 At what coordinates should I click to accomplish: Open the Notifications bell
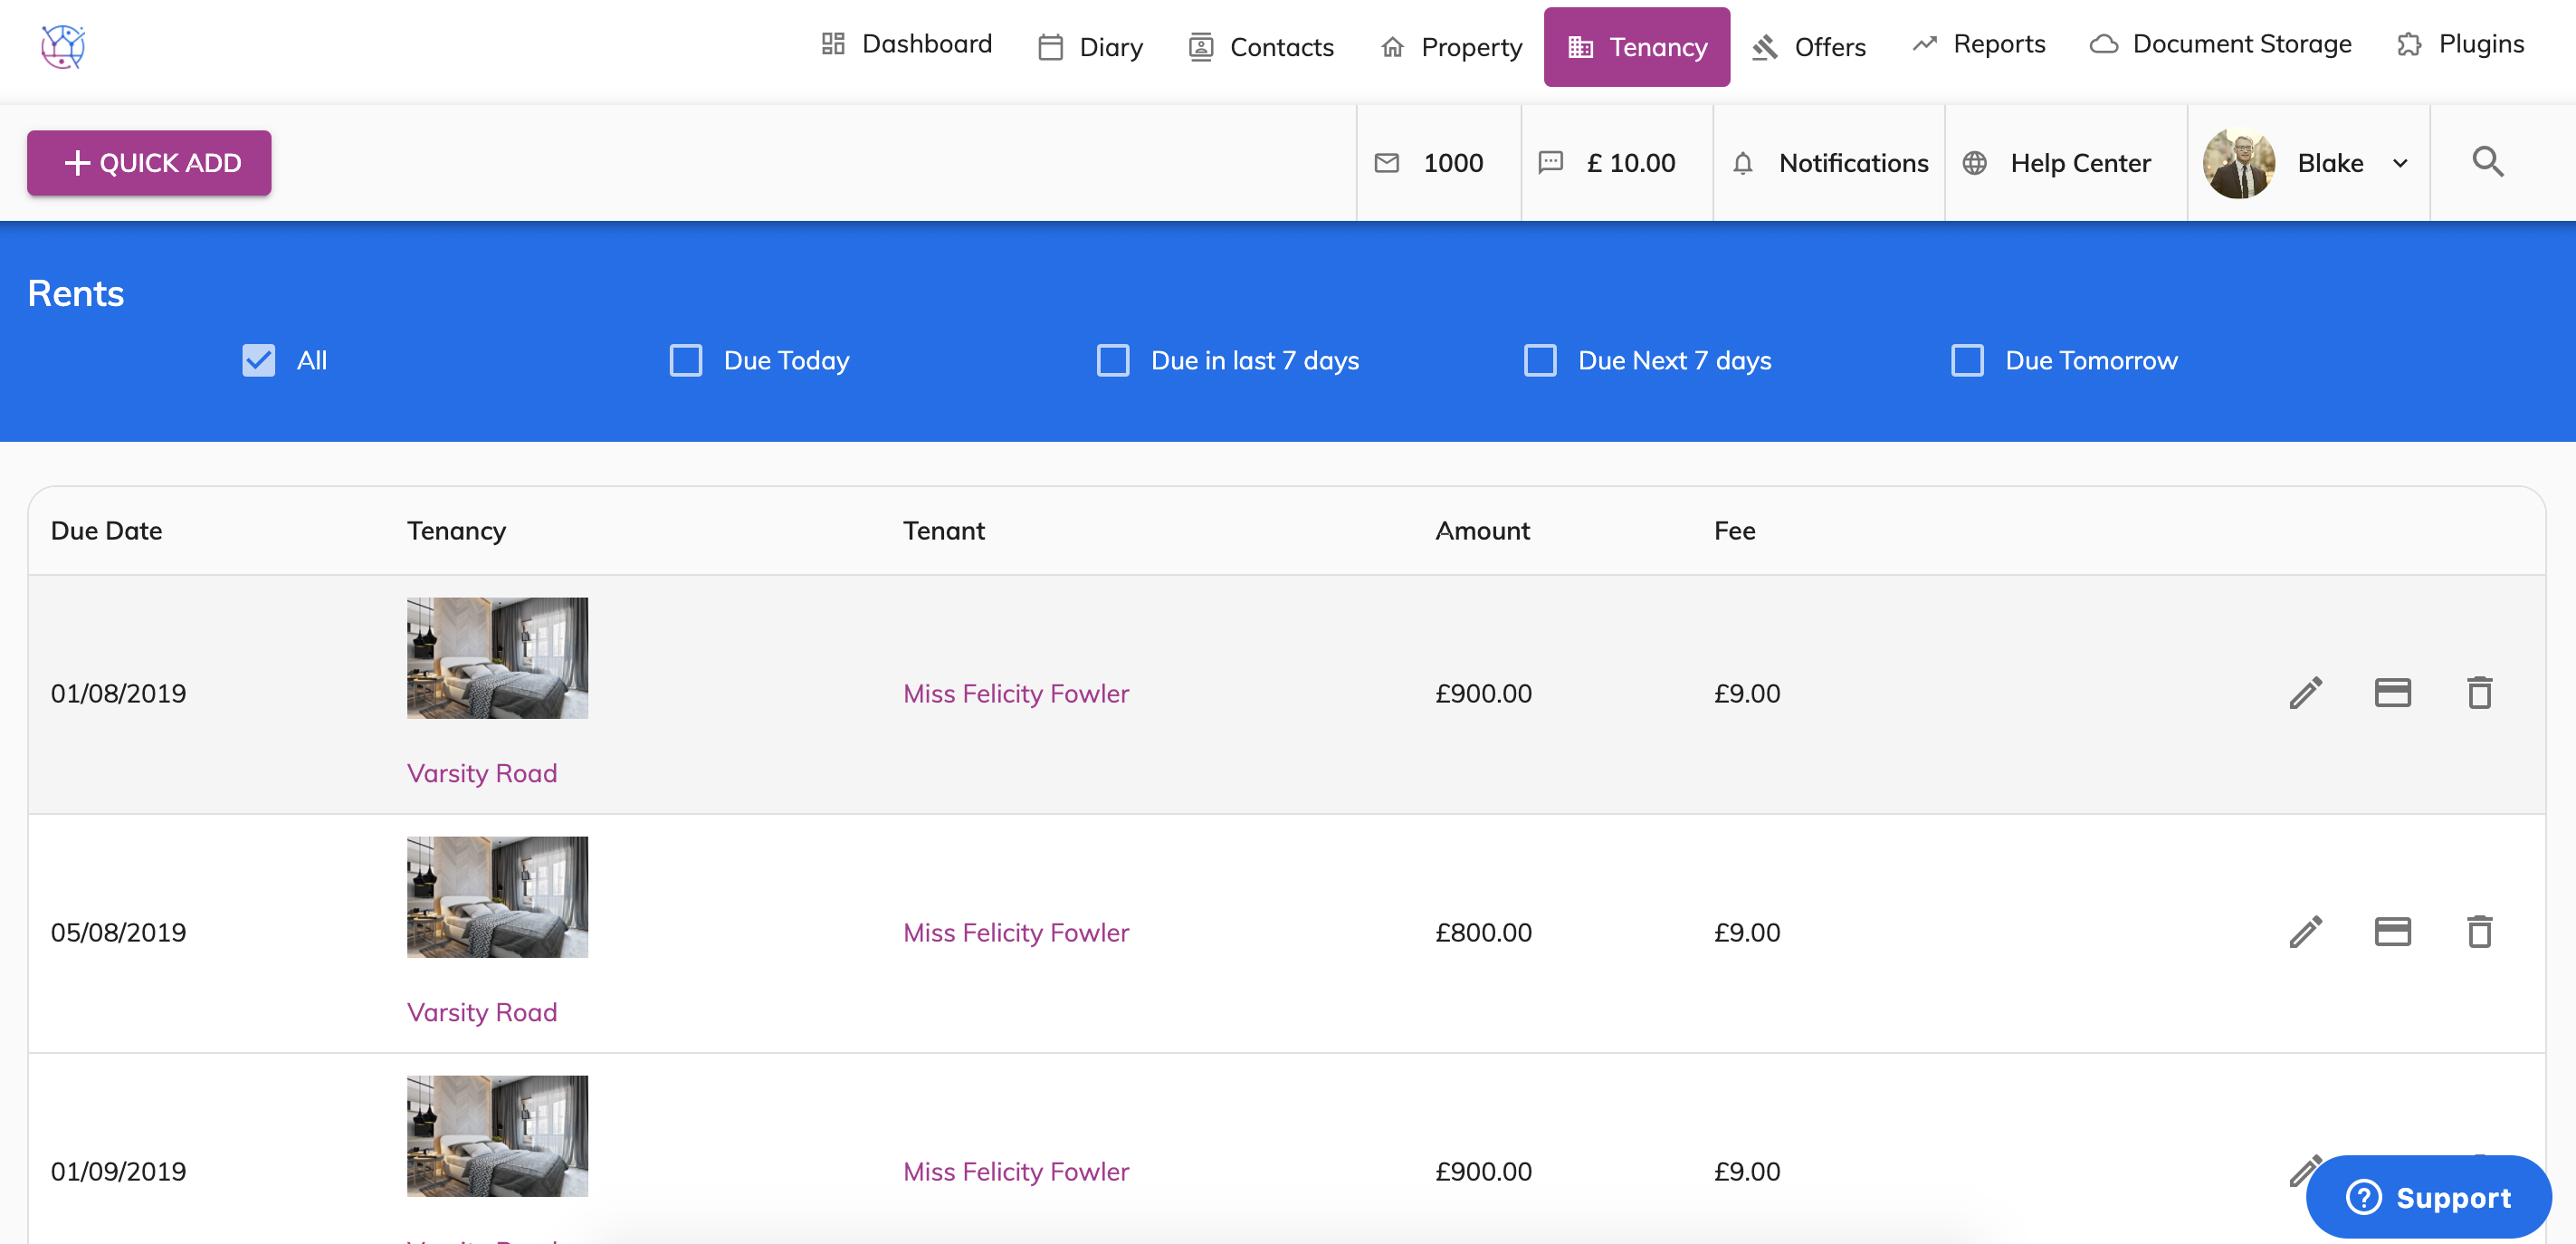pyautogui.click(x=1742, y=163)
